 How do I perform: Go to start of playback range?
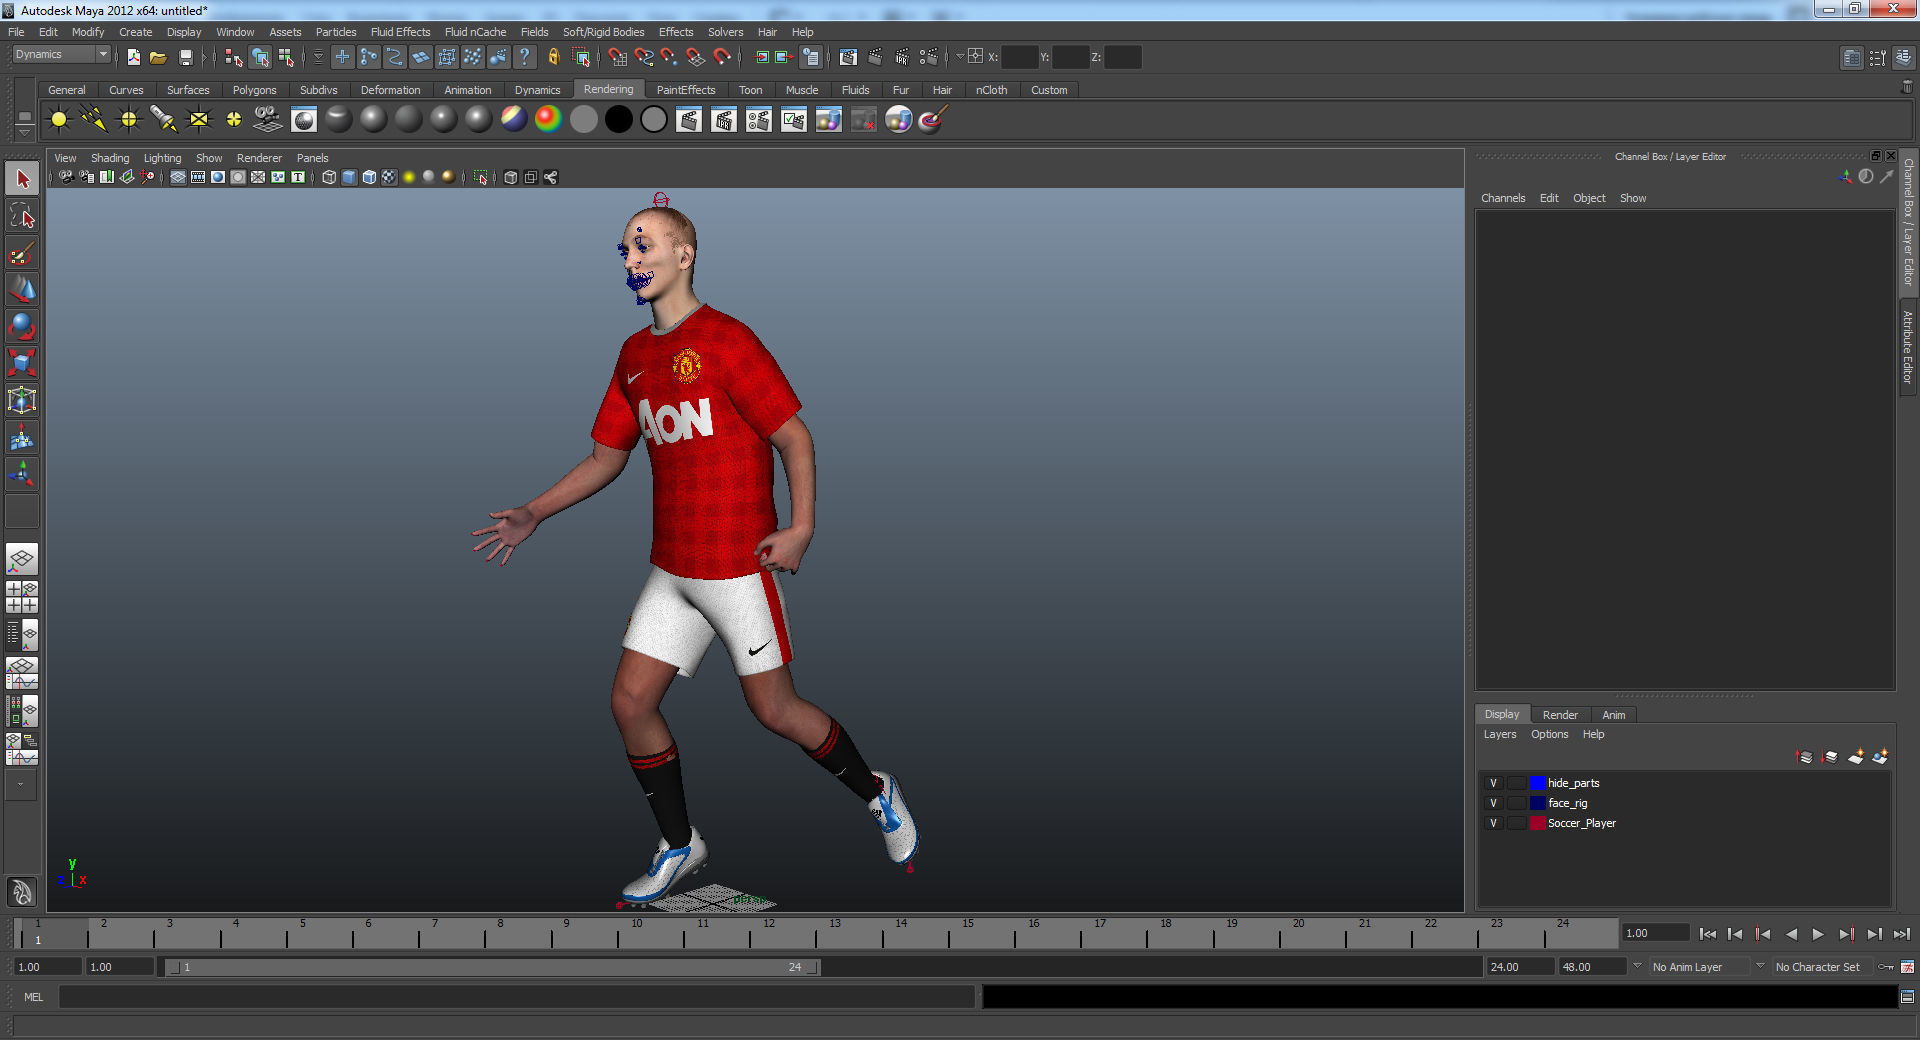[x=1708, y=934]
